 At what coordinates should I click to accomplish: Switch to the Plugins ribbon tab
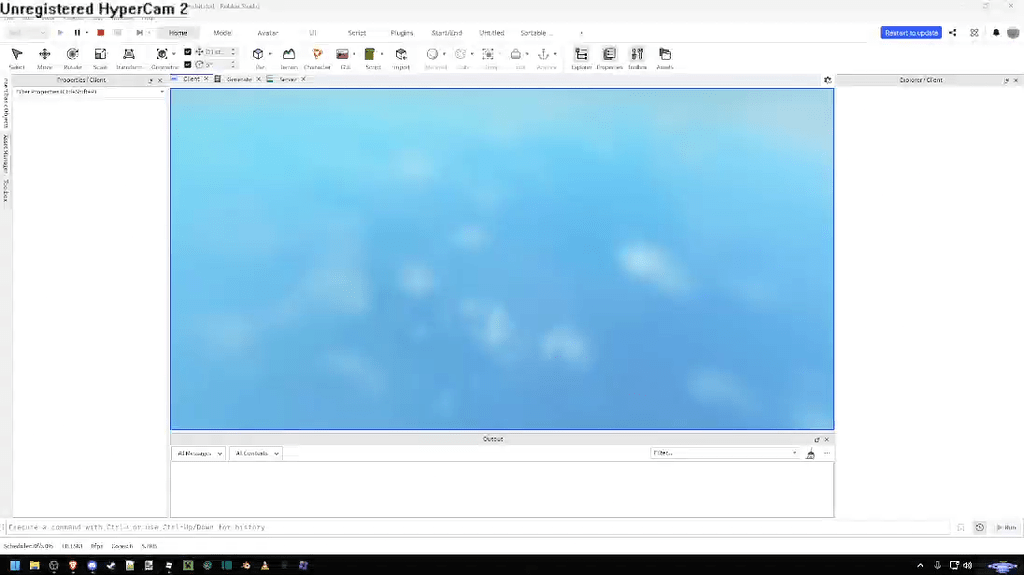coord(402,33)
